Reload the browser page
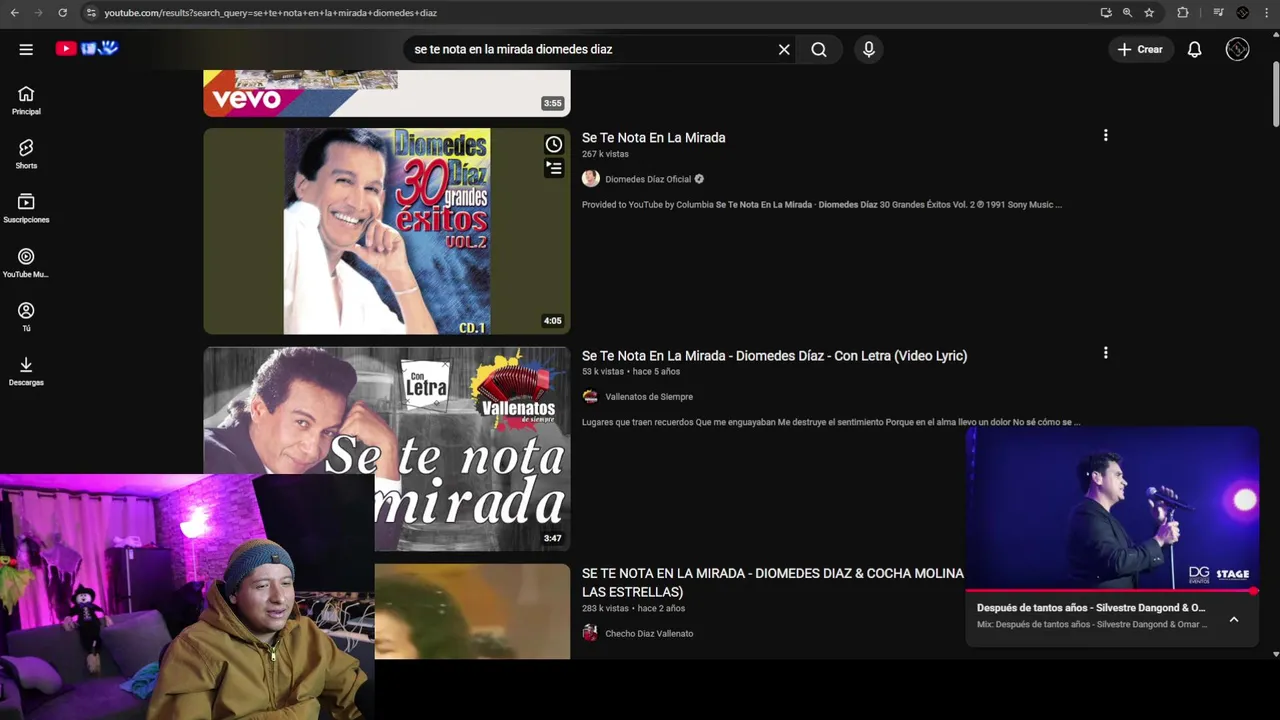Viewport: 1280px width, 720px height. [x=62, y=13]
